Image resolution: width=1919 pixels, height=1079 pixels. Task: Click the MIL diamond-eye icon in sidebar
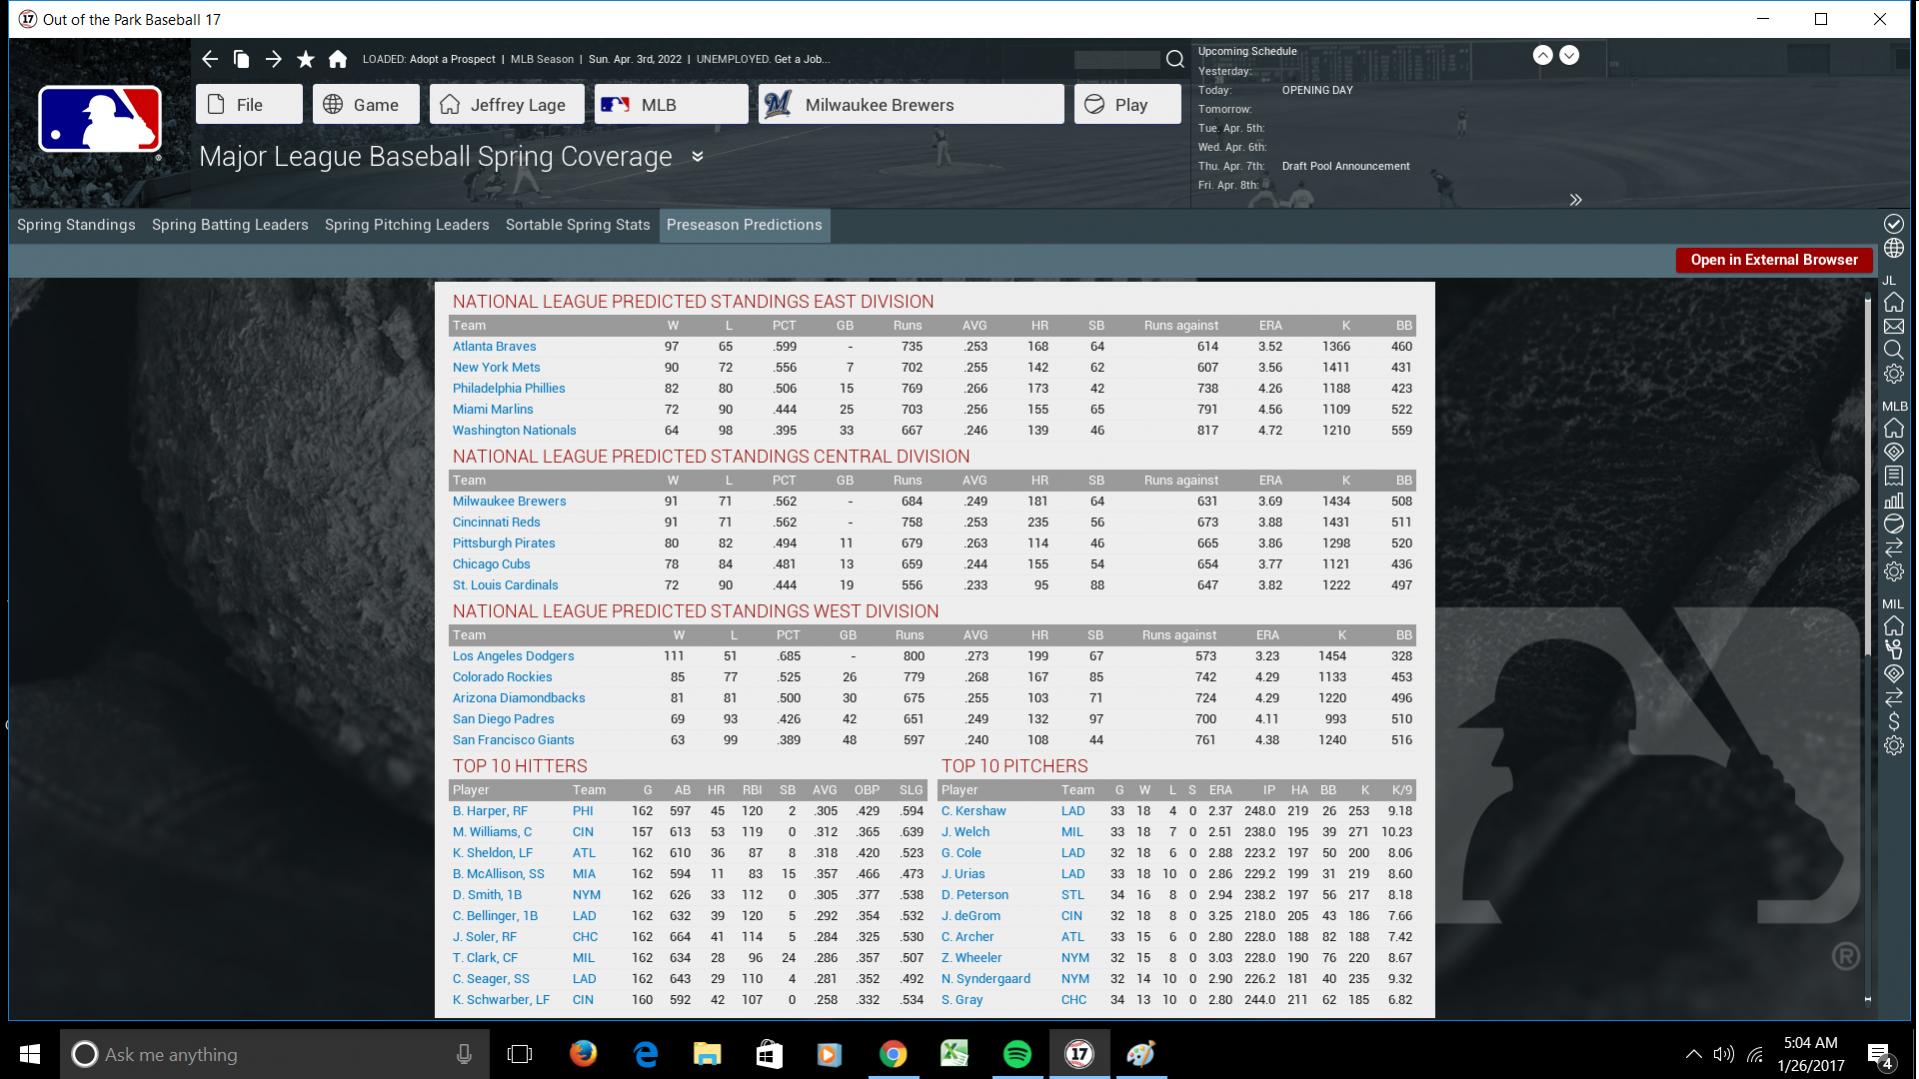[x=1893, y=674]
